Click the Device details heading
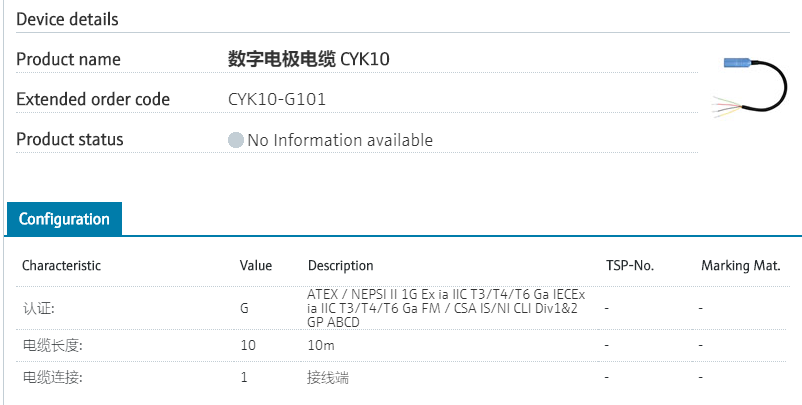The width and height of the screenshot is (802, 405). [x=67, y=19]
